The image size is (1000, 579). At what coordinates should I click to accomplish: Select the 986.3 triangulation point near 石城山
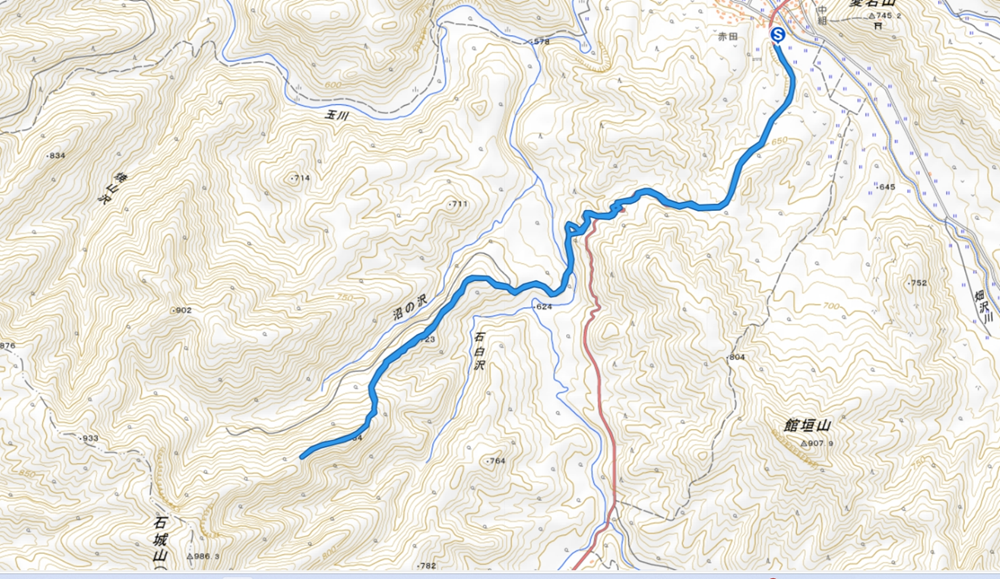tap(190, 557)
